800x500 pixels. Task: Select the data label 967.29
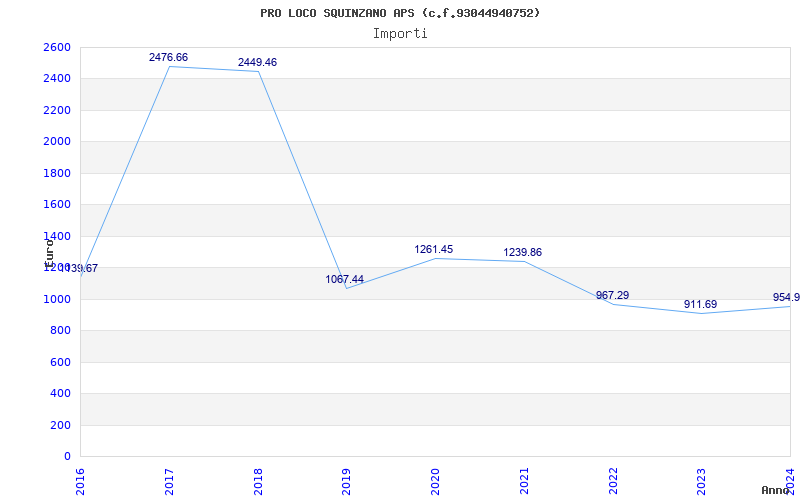click(612, 295)
